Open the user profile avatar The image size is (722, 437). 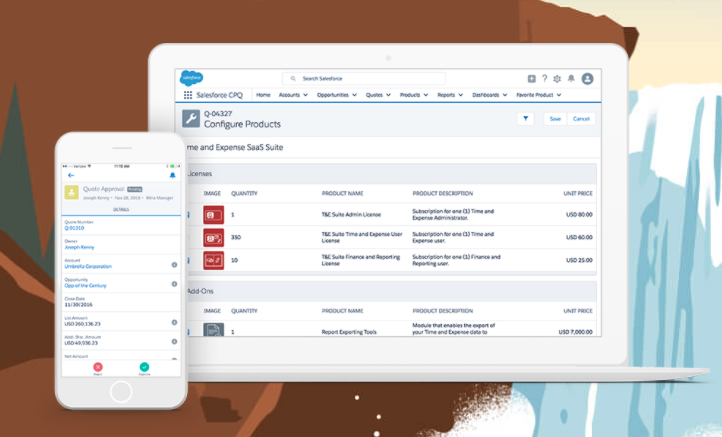coord(587,79)
